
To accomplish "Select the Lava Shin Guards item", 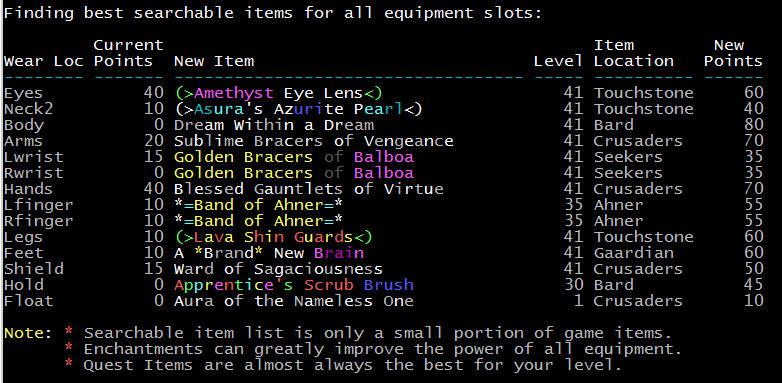I will [x=273, y=237].
